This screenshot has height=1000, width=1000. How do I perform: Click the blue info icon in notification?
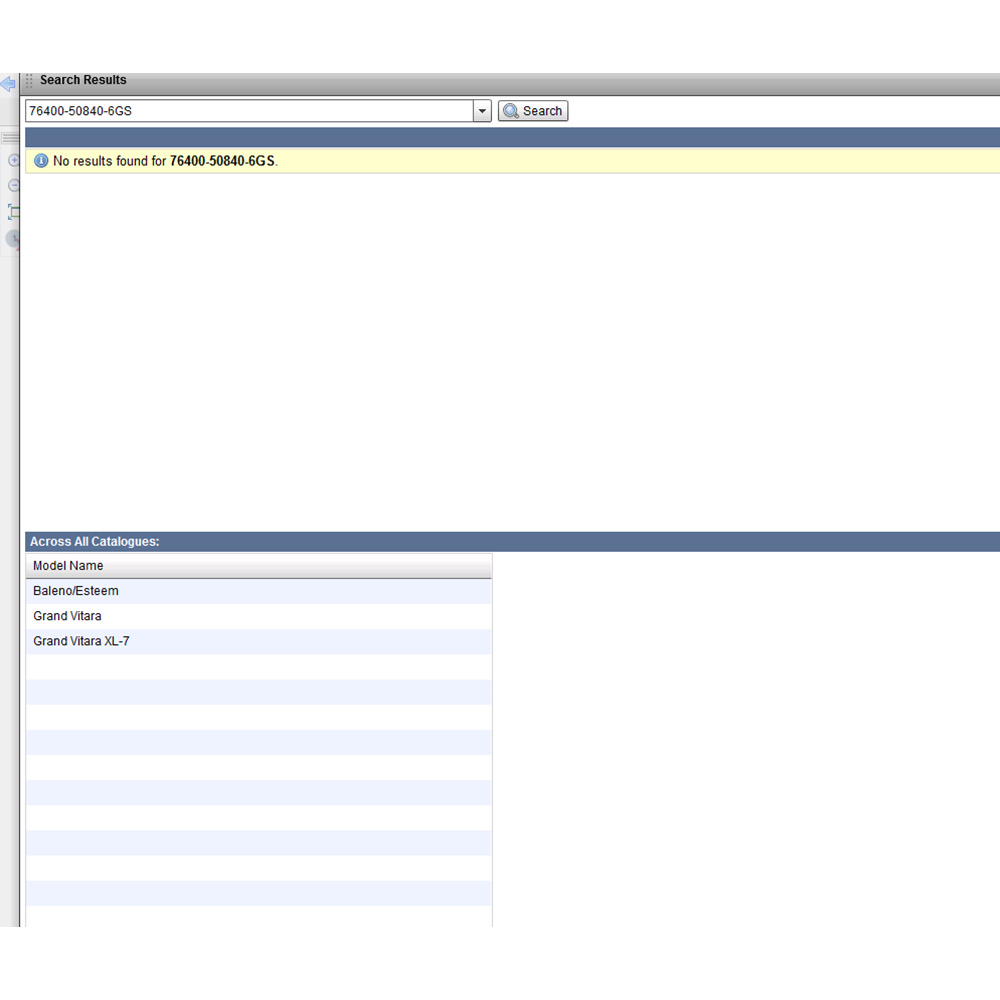(x=41, y=160)
